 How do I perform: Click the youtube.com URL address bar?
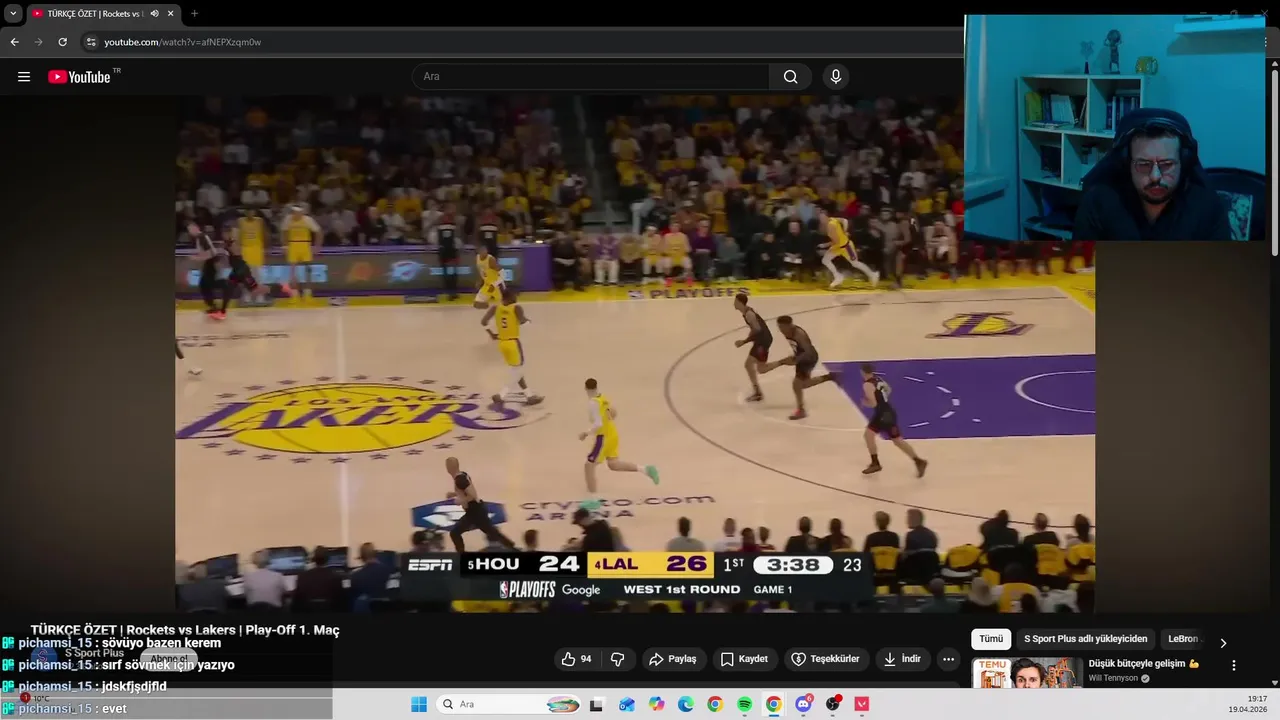point(520,42)
